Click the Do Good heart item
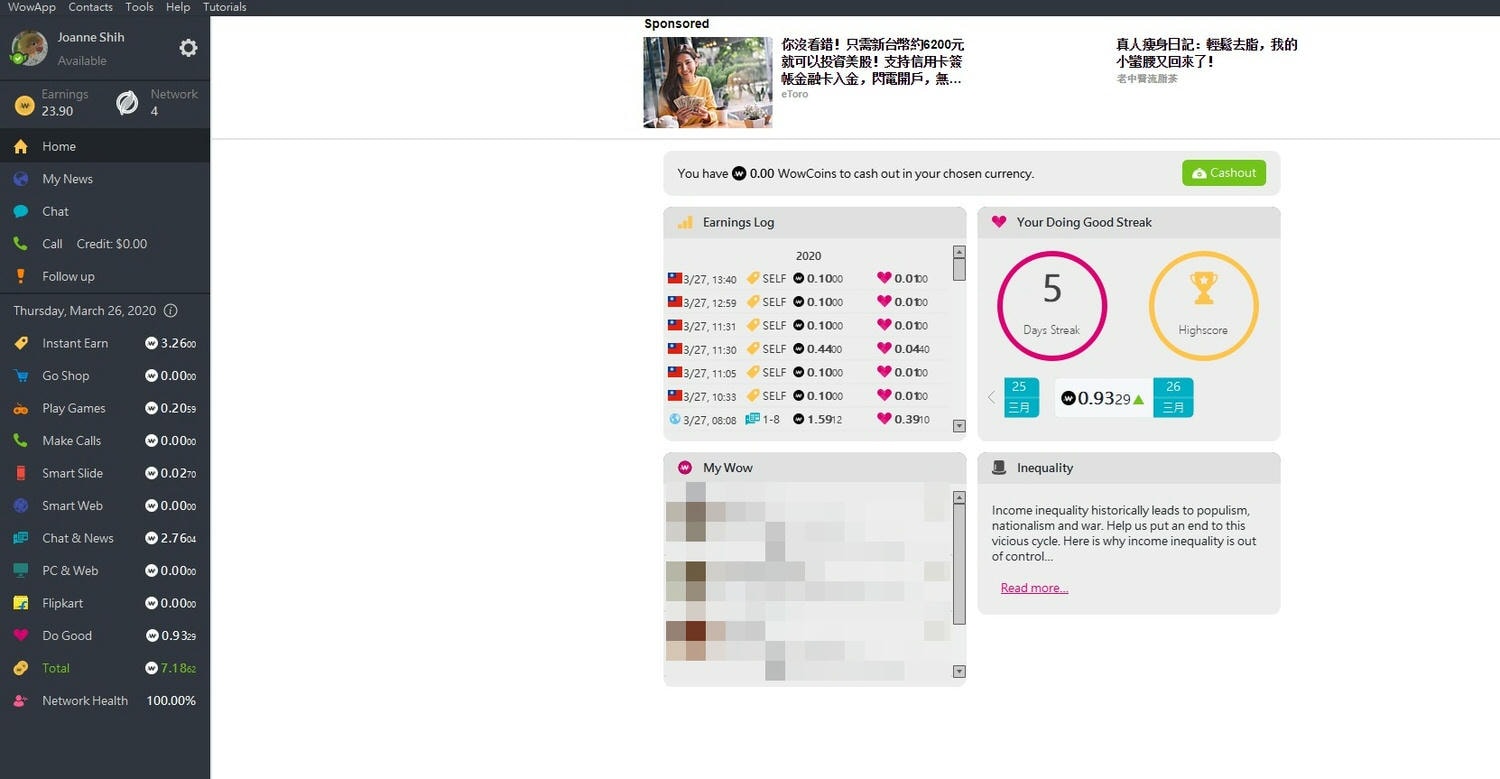 (66, 636)
